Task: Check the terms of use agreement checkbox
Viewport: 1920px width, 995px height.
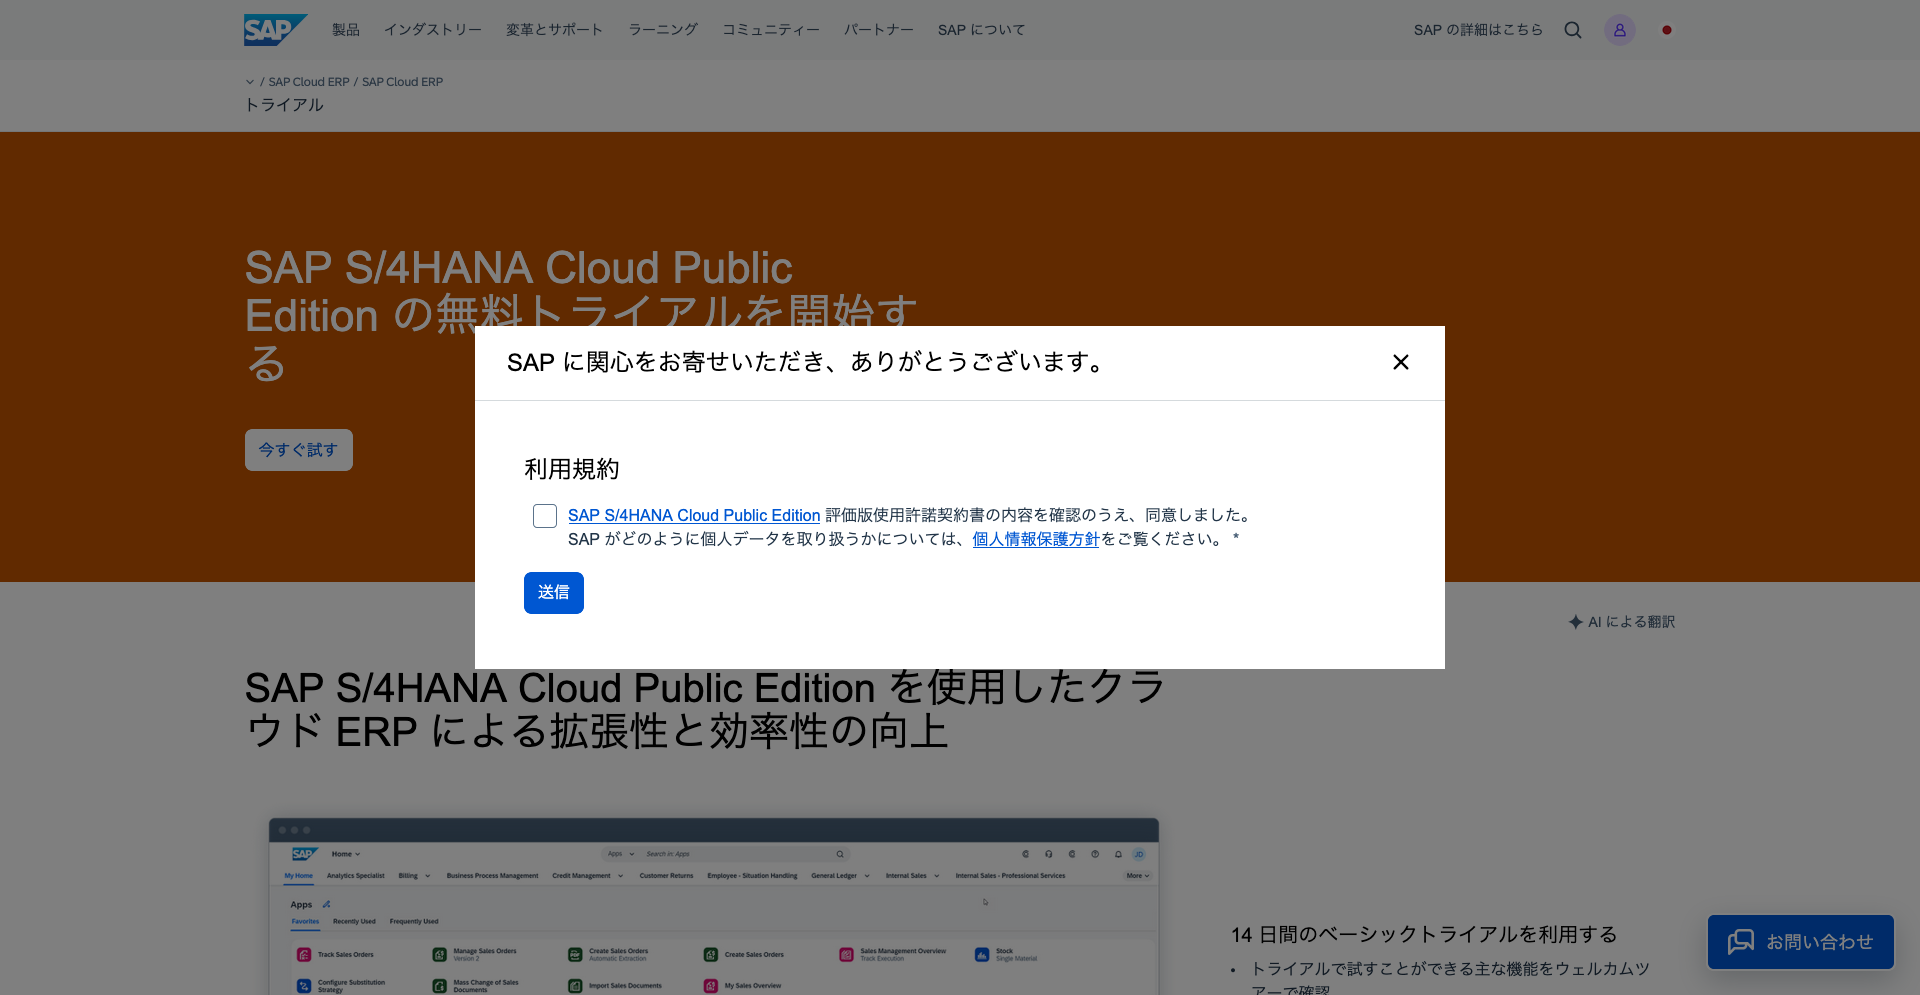Action: (545, 516)
